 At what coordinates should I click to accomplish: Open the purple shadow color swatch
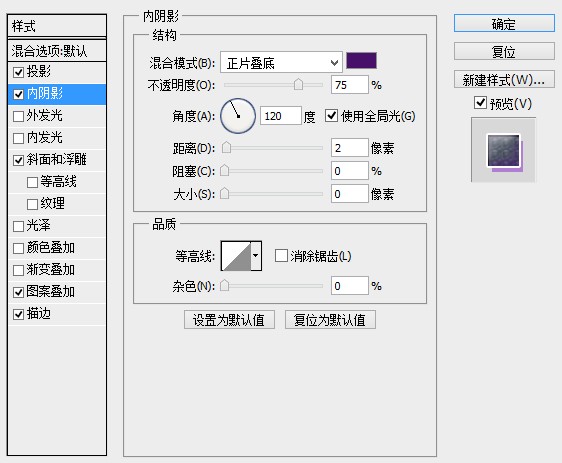(361, 61)
